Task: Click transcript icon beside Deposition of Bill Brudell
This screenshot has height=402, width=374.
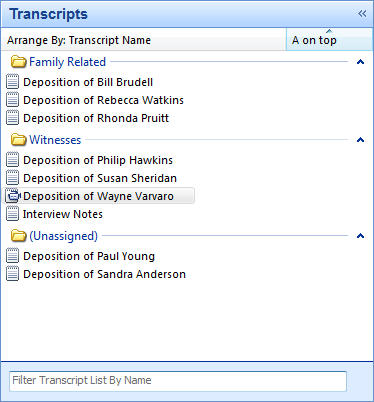Action: pyautogui.click(x=13, y=82)
